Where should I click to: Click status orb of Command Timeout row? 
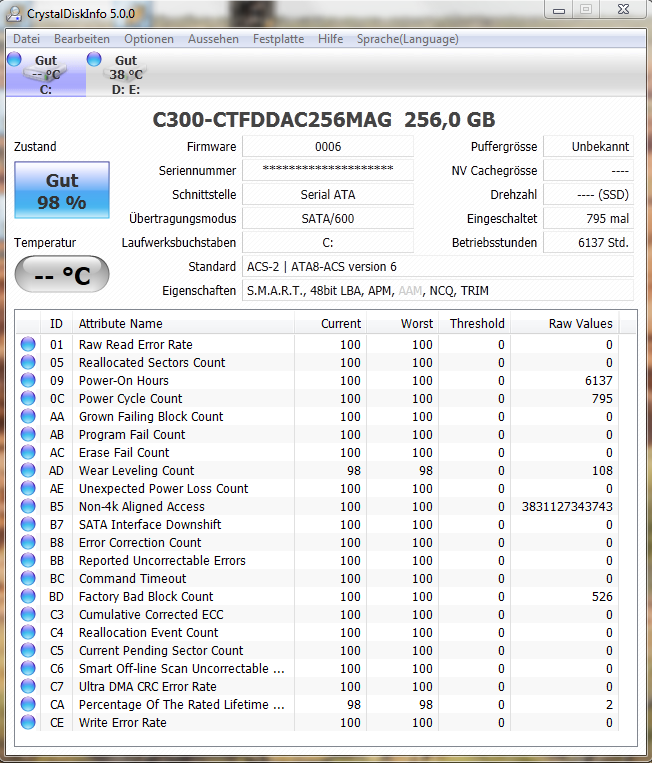pos(28,578)
